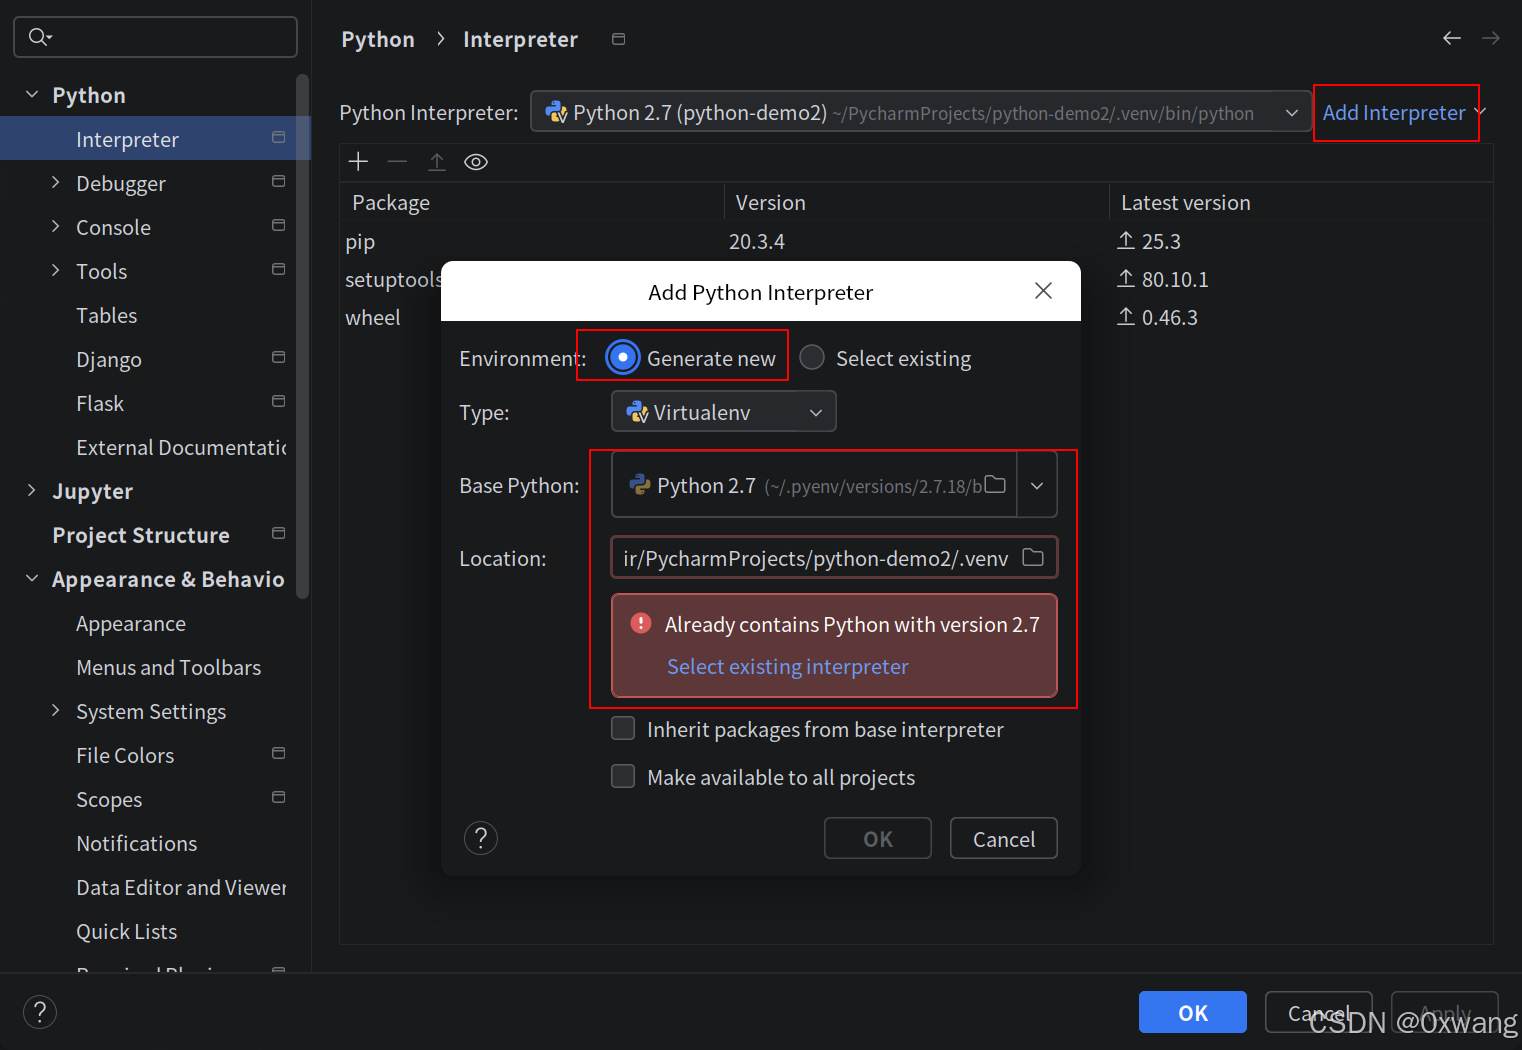The height and width of the screenshot is (1050, 1522).
Task: Click Cancel in Add Python Interpreter dialog
Action: [1003, 838]
